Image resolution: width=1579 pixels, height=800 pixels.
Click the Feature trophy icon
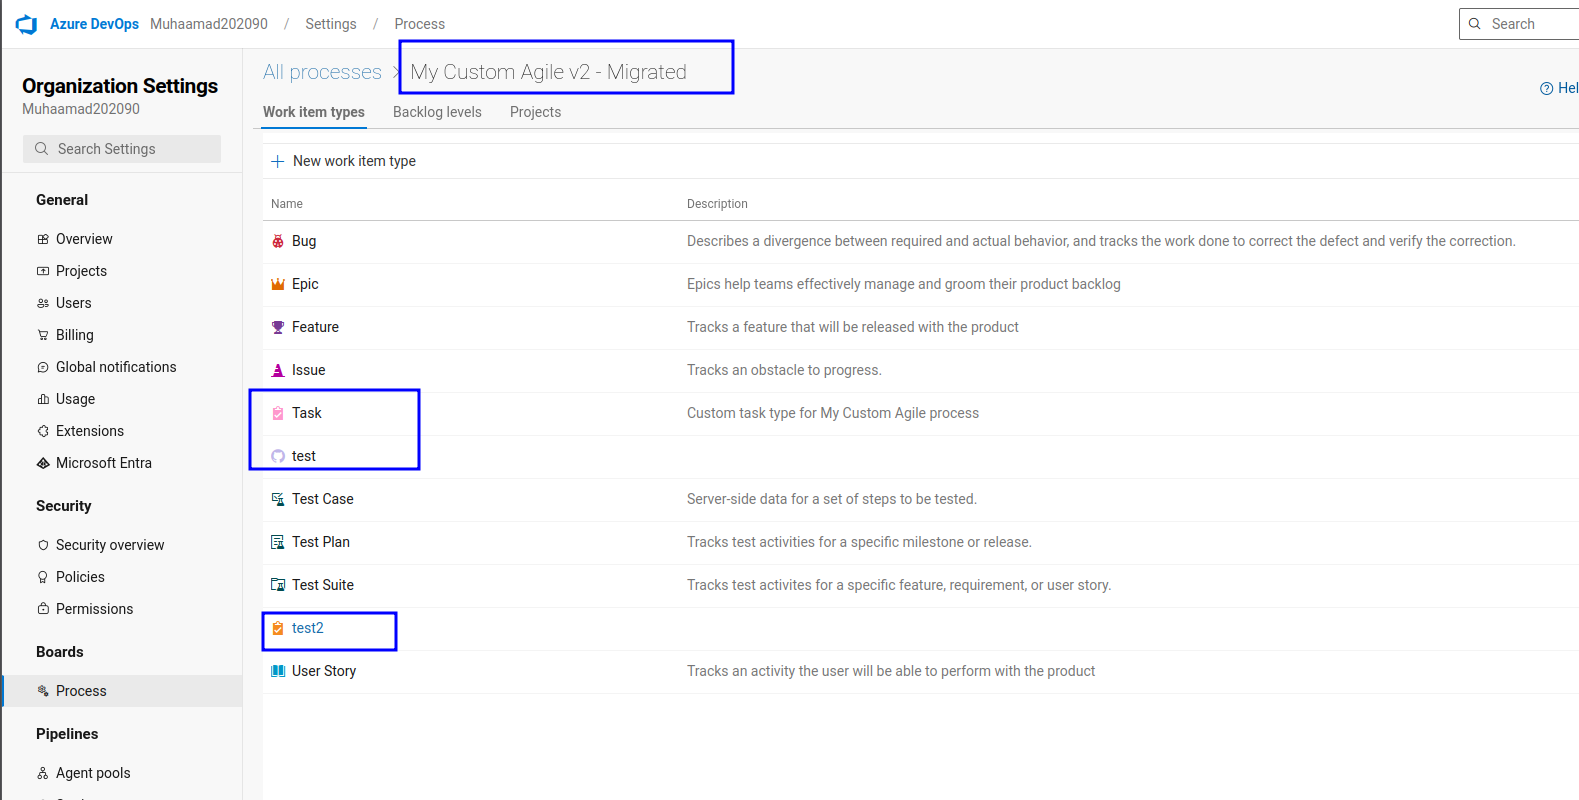[278, 327]
